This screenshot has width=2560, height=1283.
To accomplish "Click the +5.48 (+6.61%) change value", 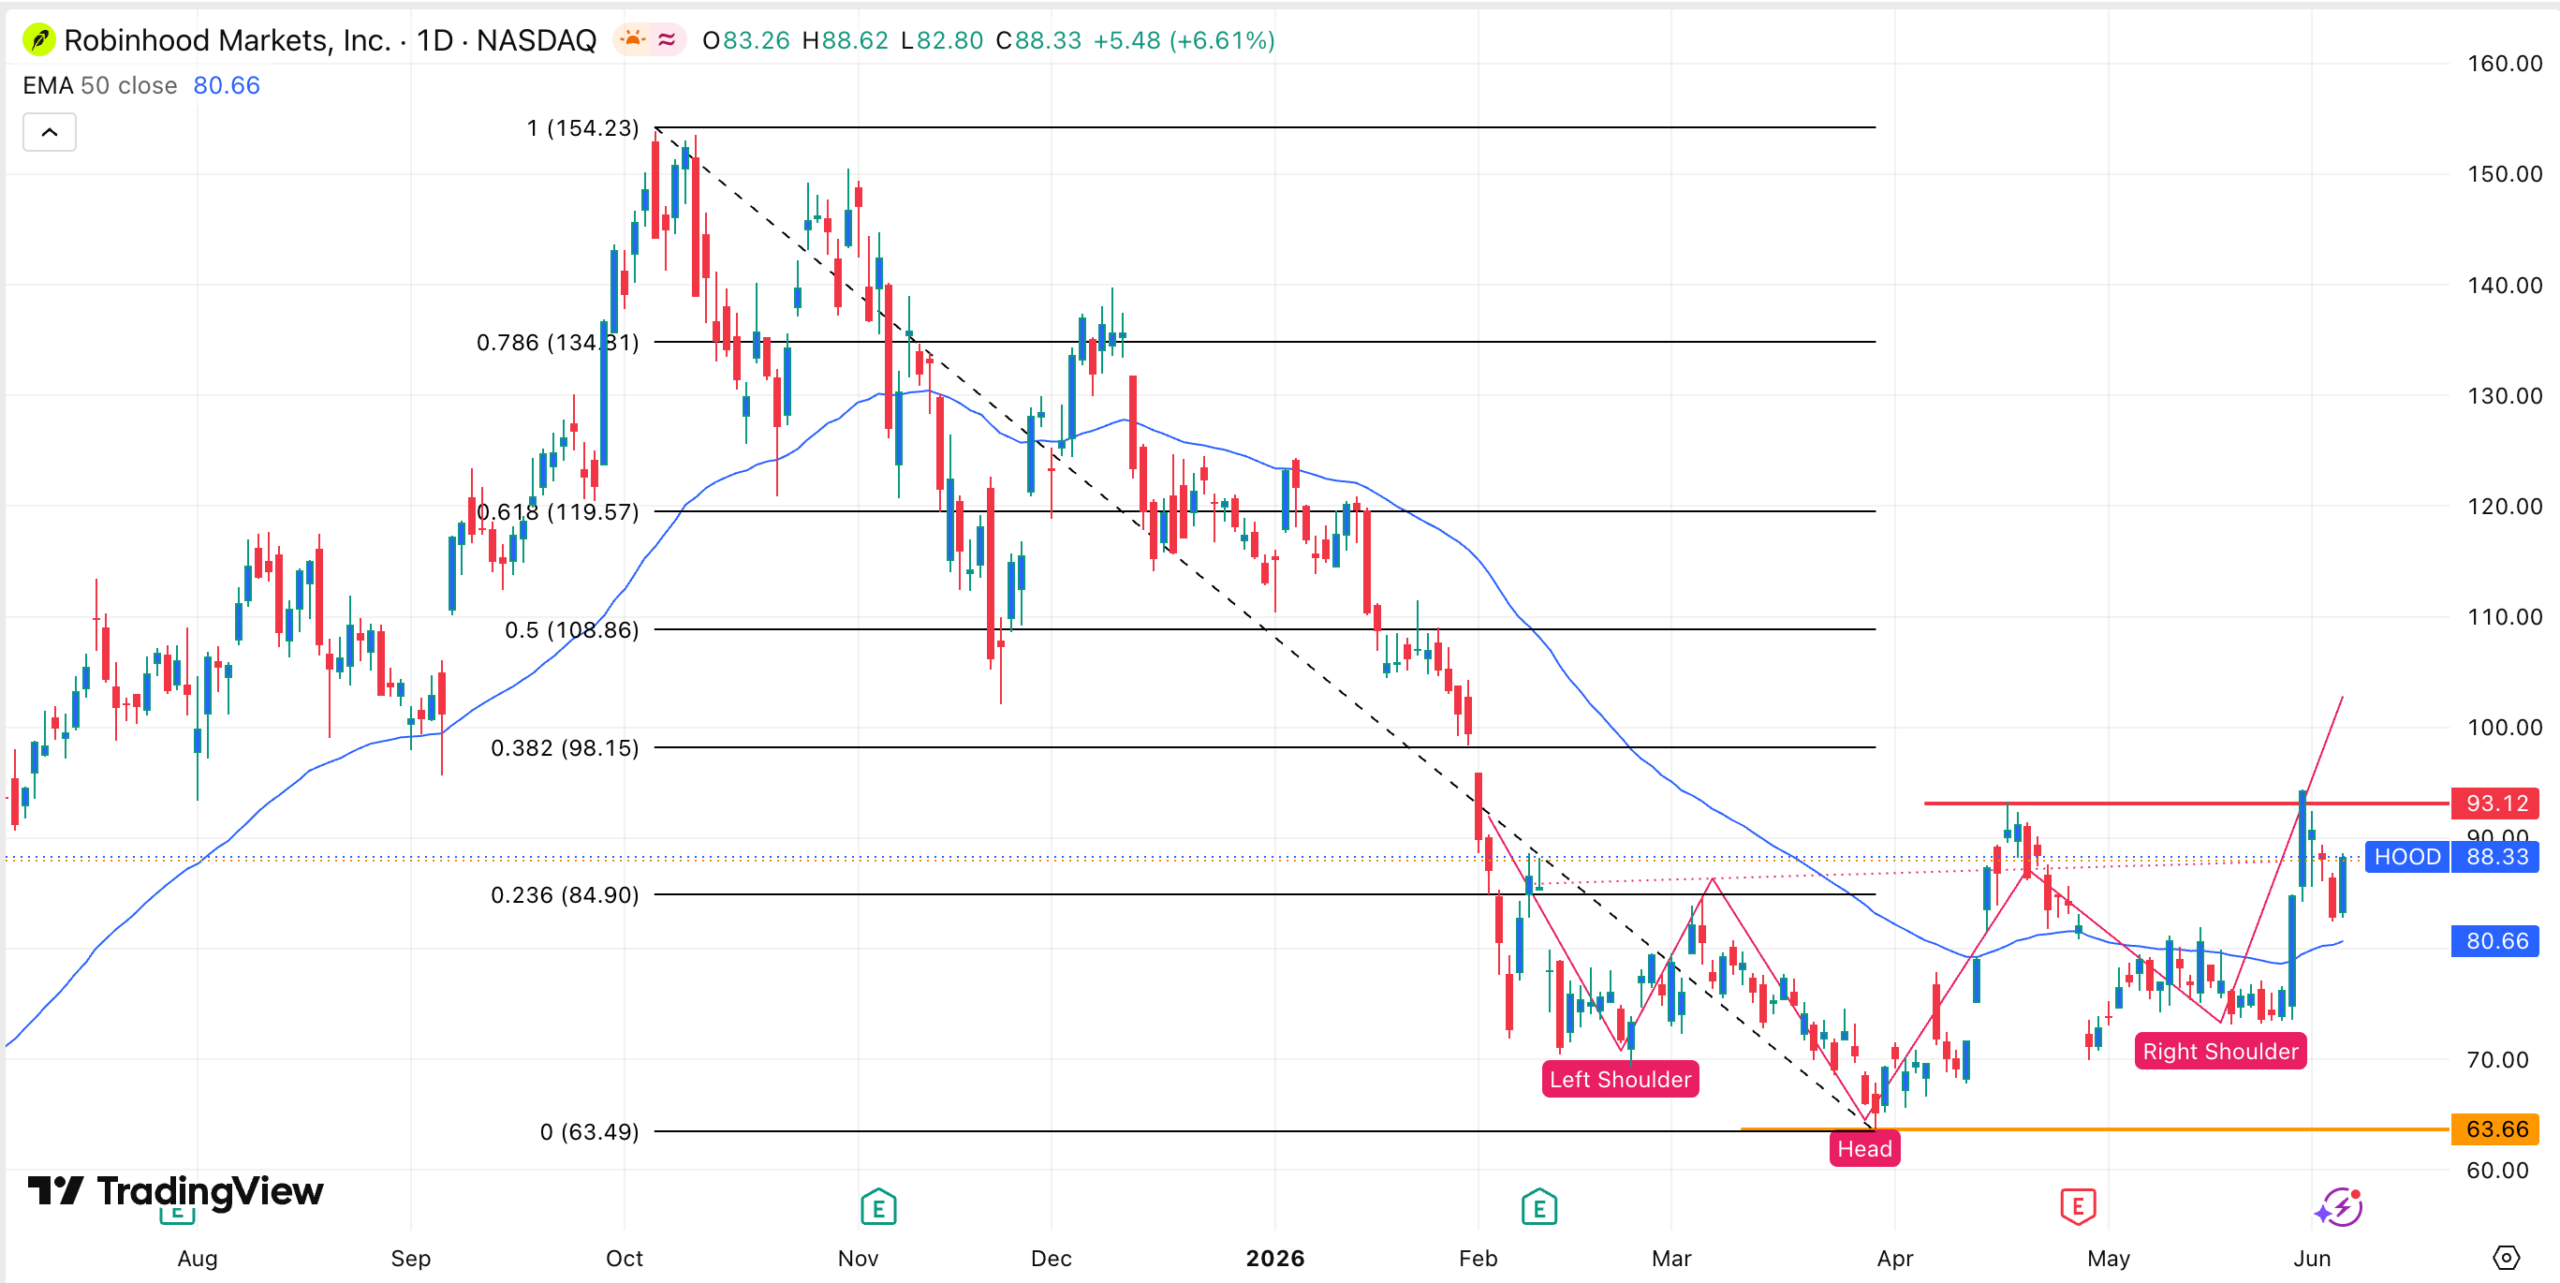I will pos(1184,41).
